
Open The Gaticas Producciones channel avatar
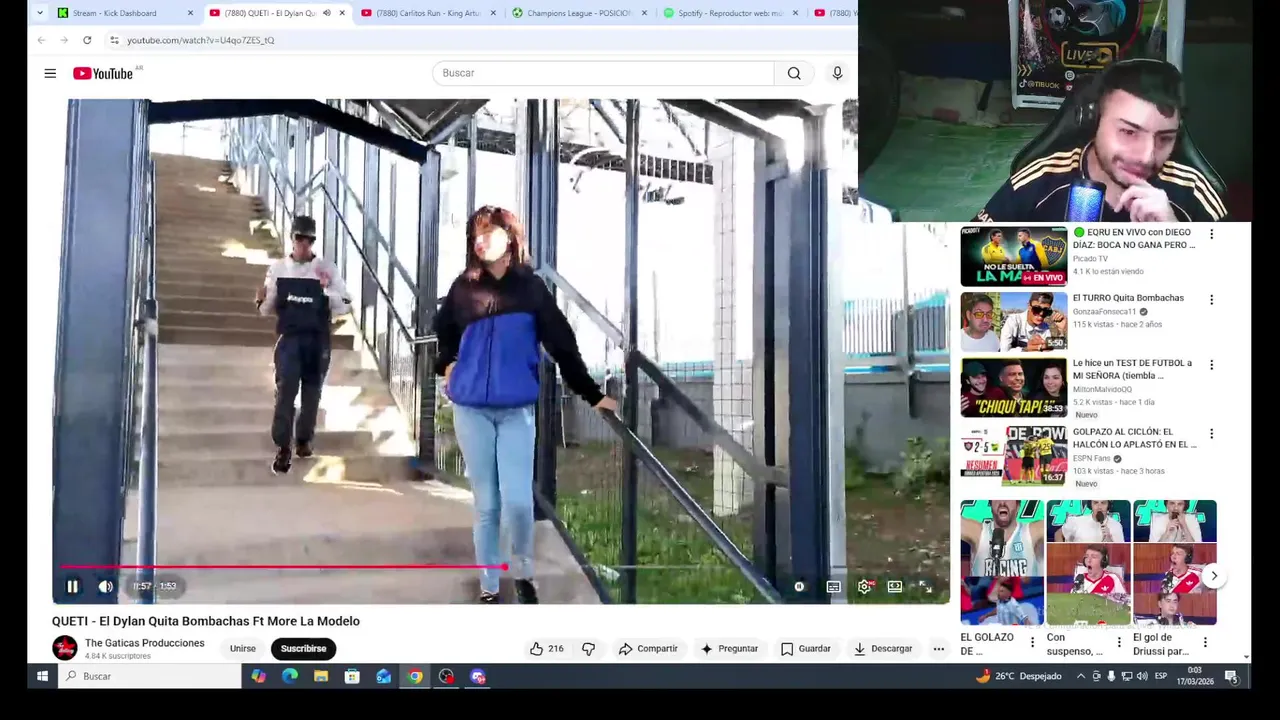tap(65, 648)
